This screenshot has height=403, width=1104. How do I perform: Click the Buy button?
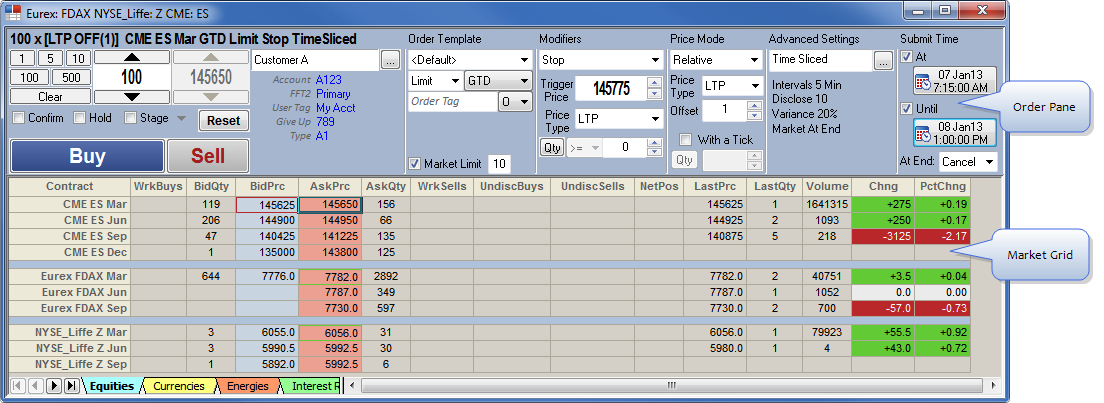[87, 156]
